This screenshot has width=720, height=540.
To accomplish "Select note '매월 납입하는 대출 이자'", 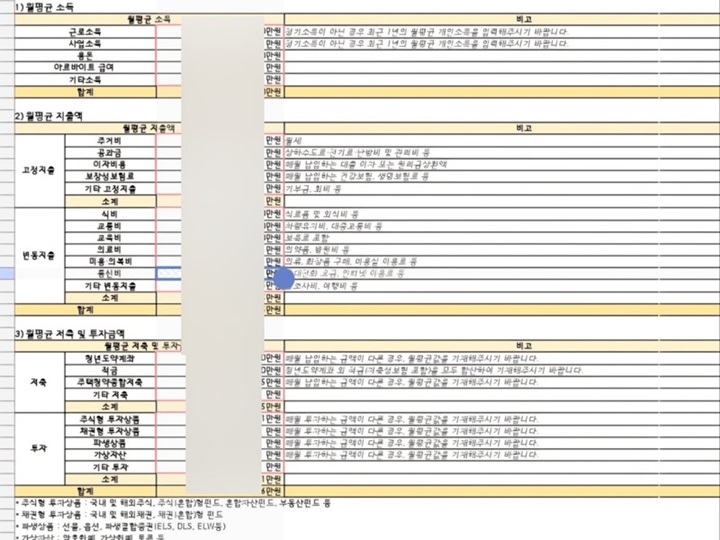I will pyautogui.click(x=501, y=164).
